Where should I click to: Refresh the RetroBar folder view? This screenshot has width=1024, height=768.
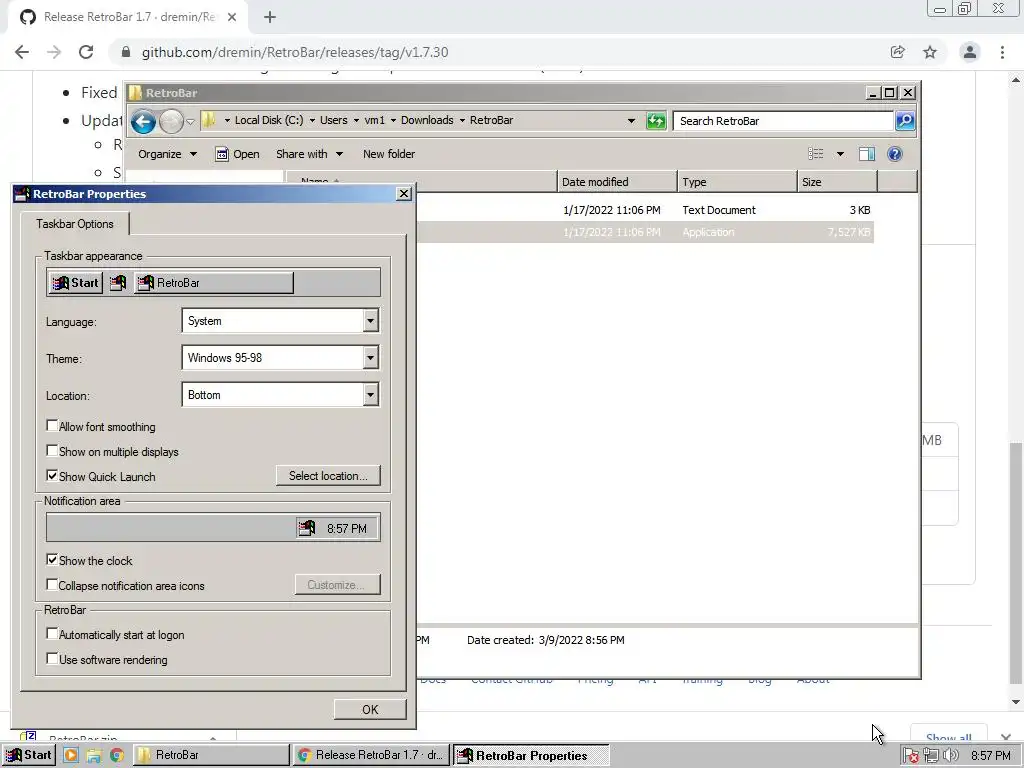pyautogui.click(x=656, y=121)
